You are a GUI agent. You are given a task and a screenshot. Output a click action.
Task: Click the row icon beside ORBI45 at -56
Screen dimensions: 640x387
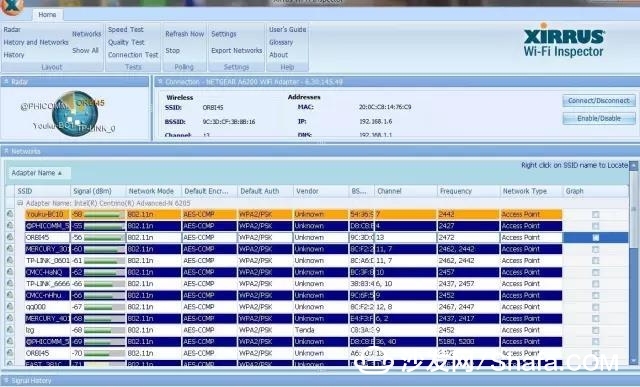point(10,237)
